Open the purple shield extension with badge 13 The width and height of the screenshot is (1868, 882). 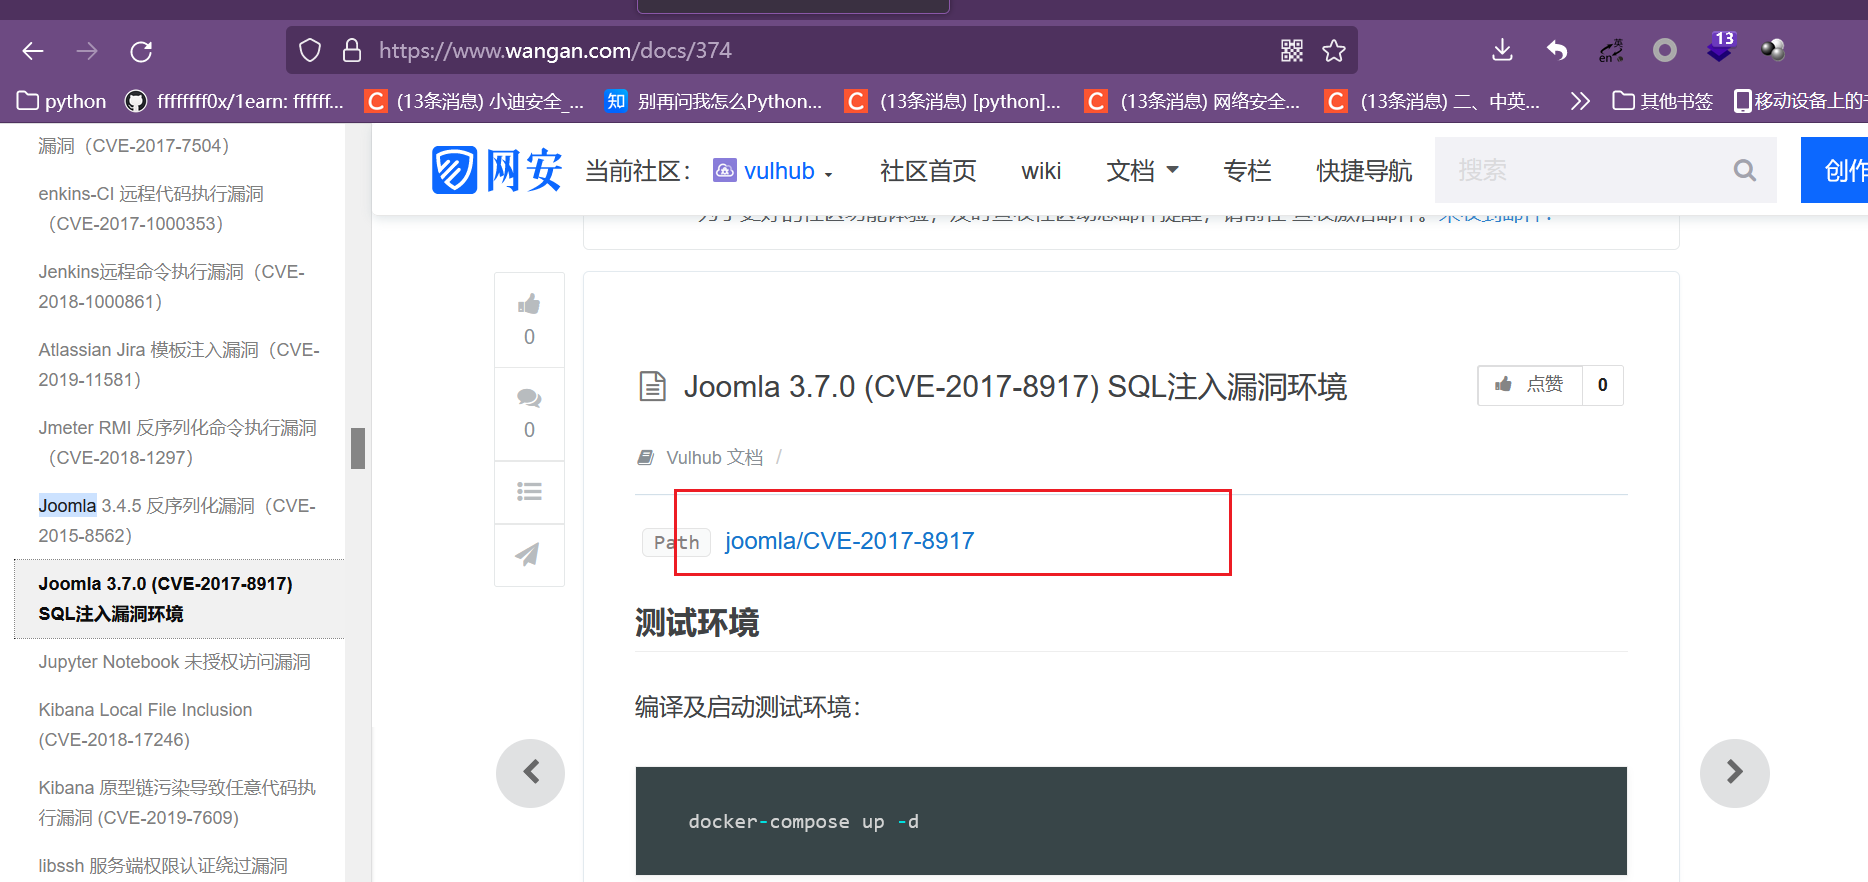click(x=1720, y=48)
